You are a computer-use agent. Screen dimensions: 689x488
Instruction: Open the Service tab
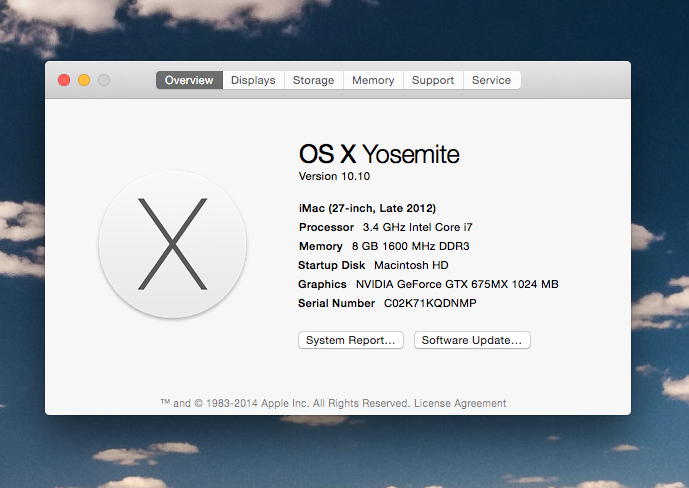(492, 80)
